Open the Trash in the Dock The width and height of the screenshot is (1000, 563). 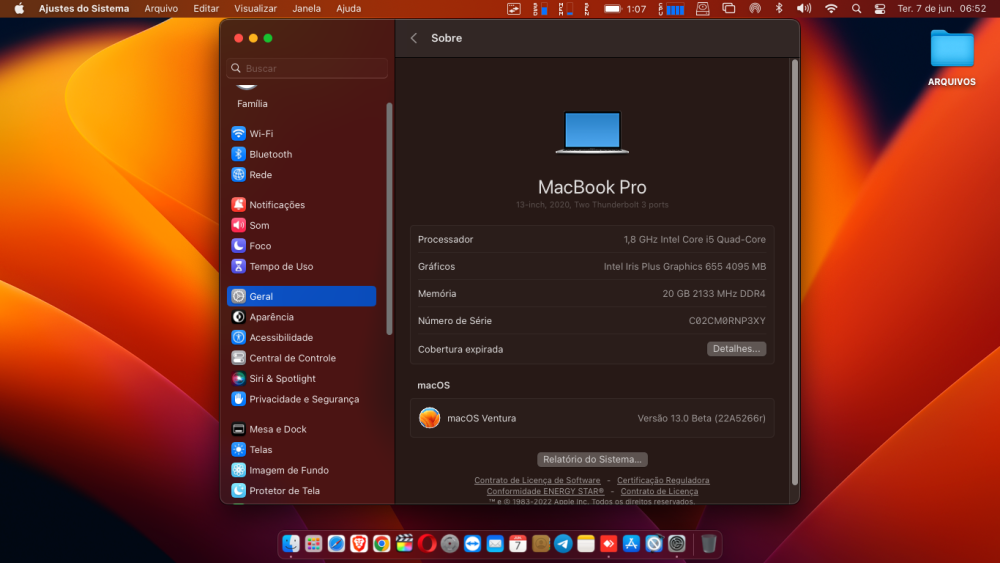(709, 543)
